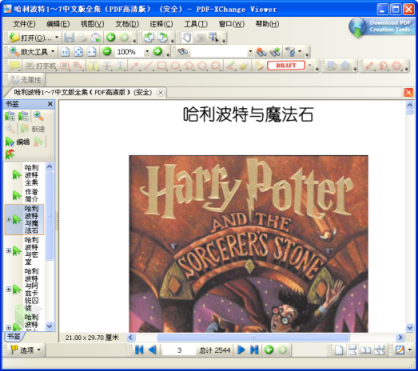Open the 放大工具 dropdown arrow
The height and width of the screenshot is (371, 418).
point(53,52)
